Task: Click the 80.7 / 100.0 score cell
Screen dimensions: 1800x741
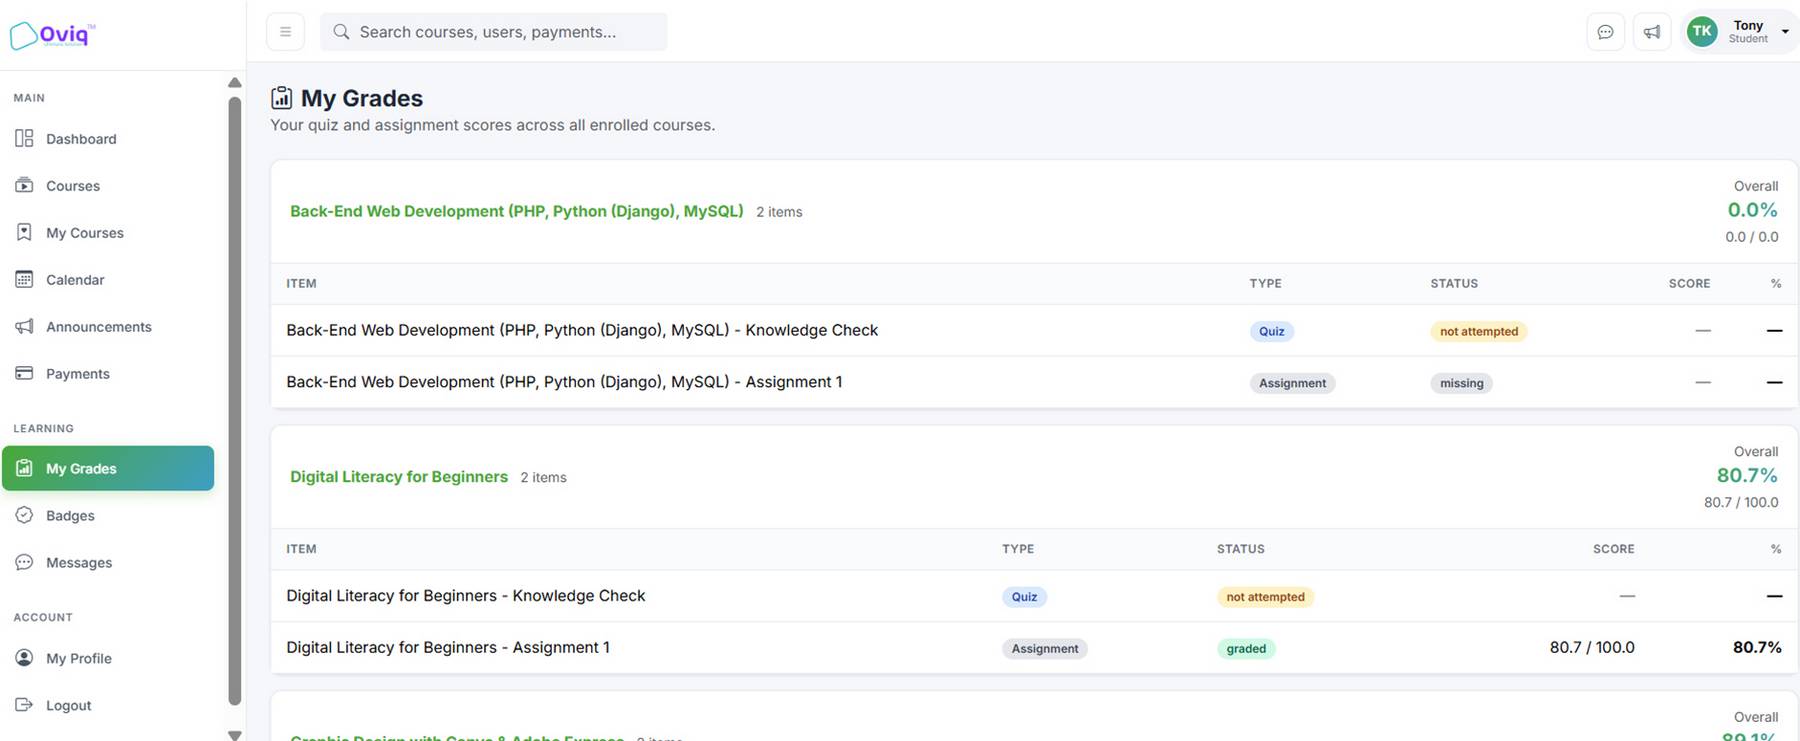Action: point(1592,648)
